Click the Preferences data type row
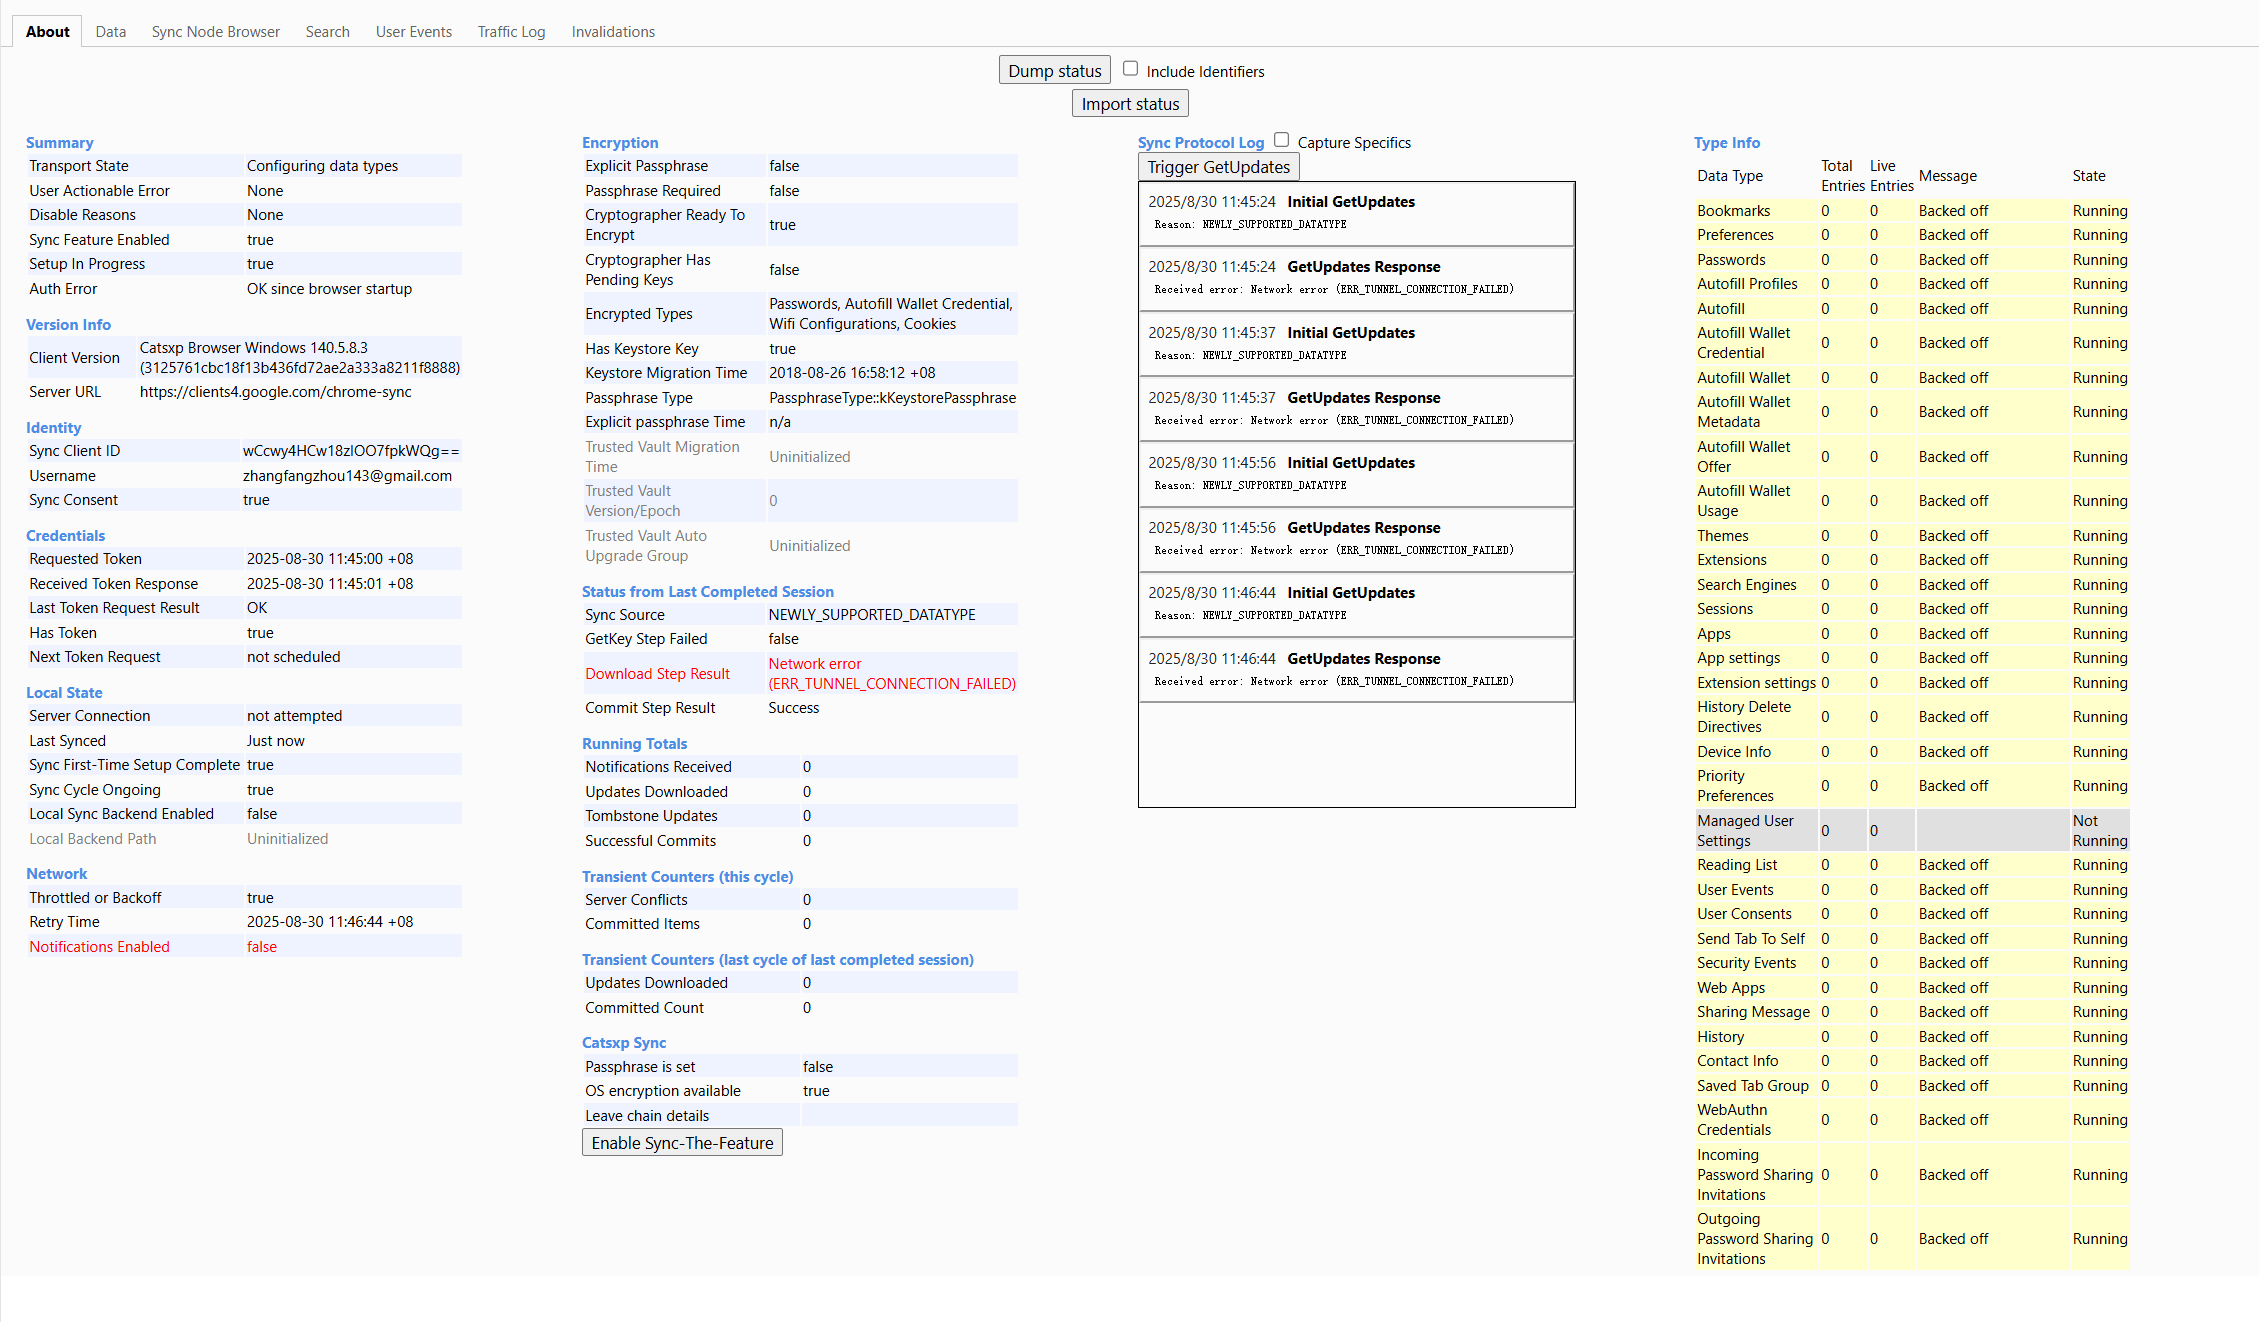Viewport: 2259px width, 1322px height. pyautogui.click(x=1912, y=235)
